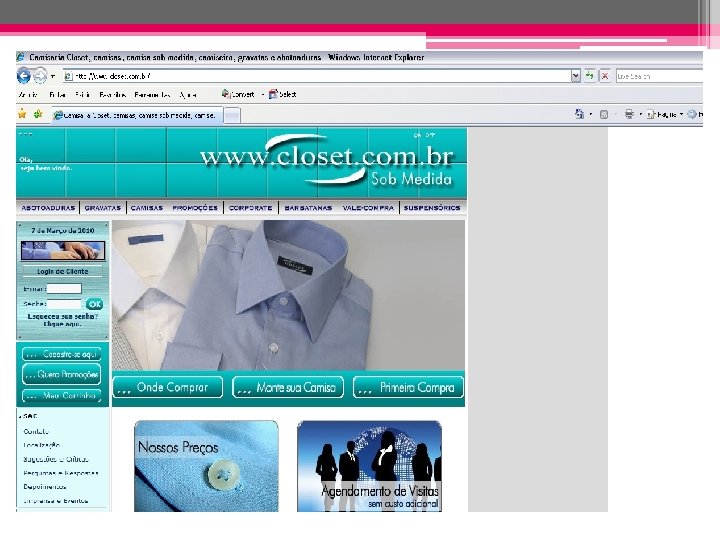Open the VALE-COMPRA navigation item
This screenshot has height=540, width=720.
(368, 208)
